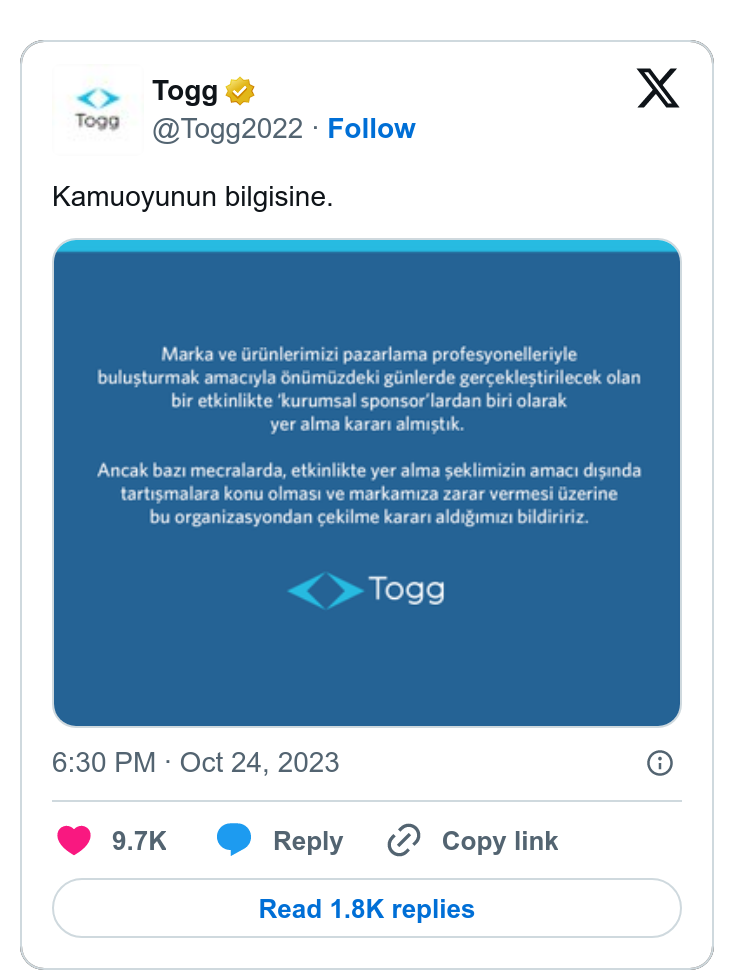Follow the Togg account
734x975 pixels.
point(371,129)
